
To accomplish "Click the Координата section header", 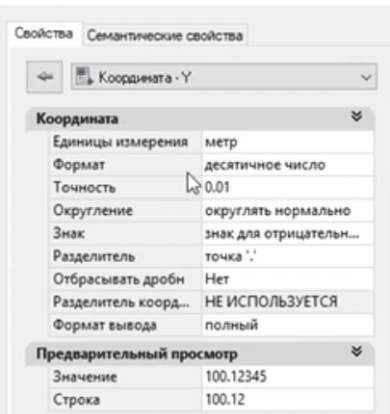I will click(x=200, y=118).
